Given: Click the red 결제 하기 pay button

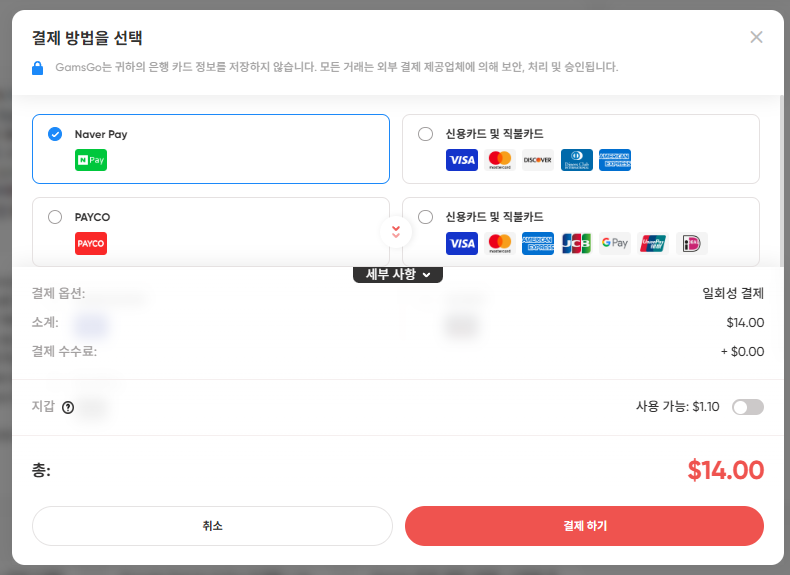Looking at the screenshot, I should [584, 526].
